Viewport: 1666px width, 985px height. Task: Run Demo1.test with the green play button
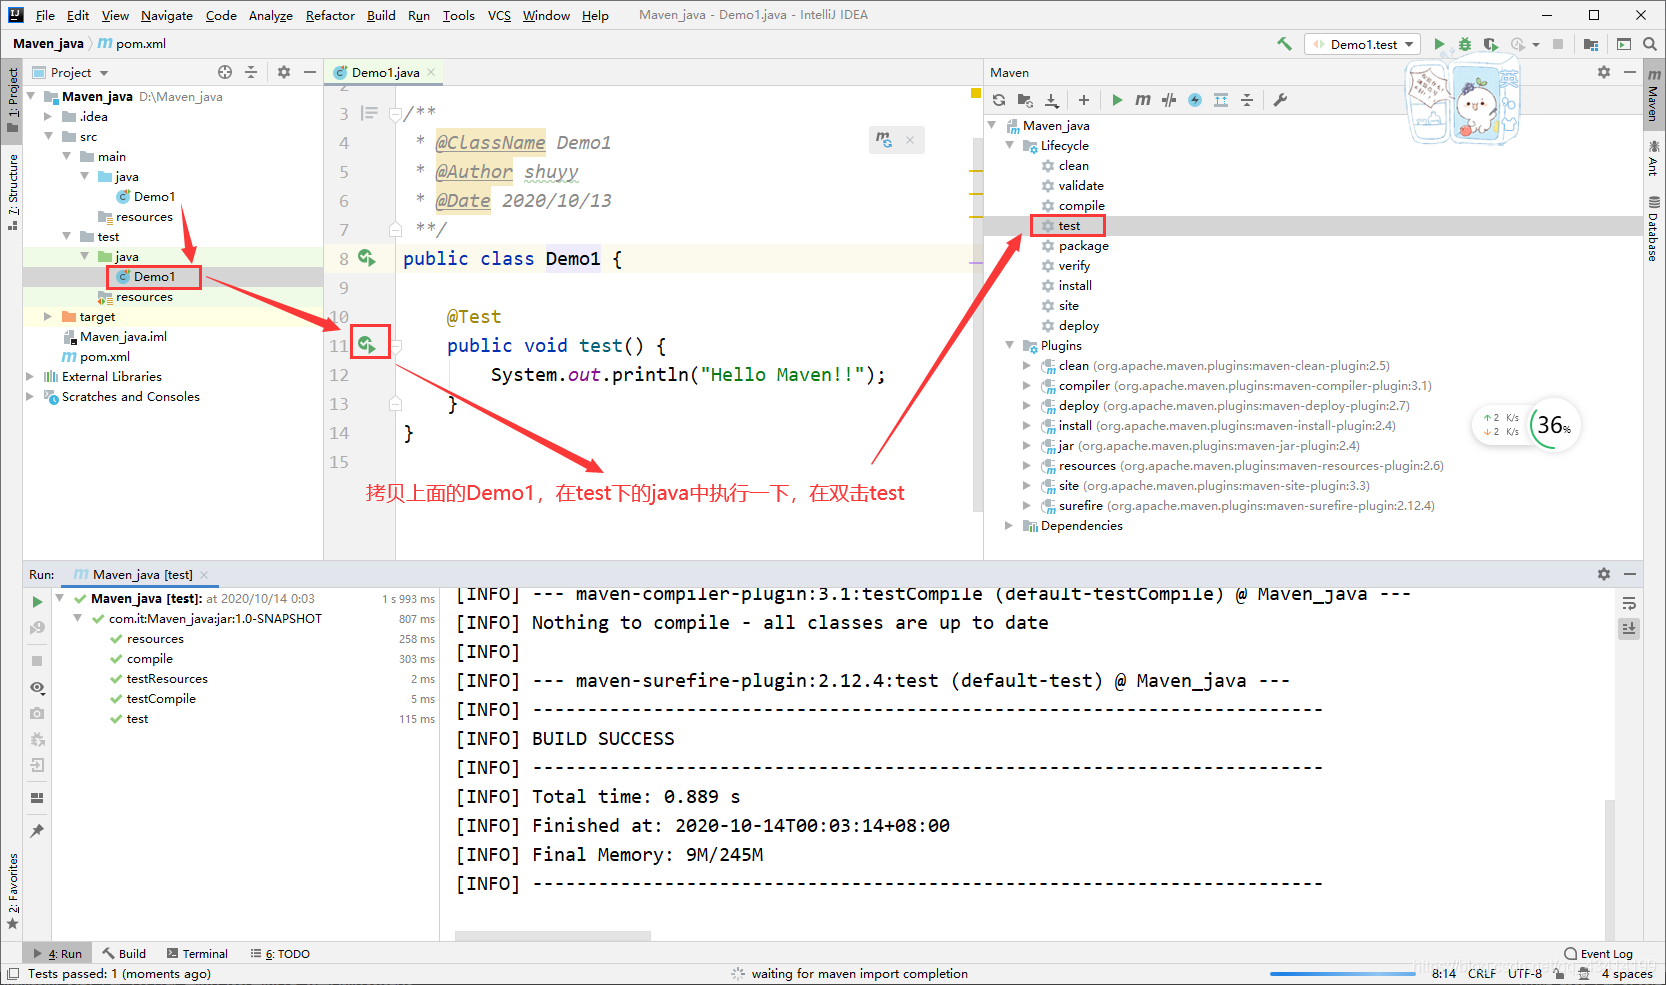(1439, 44)
